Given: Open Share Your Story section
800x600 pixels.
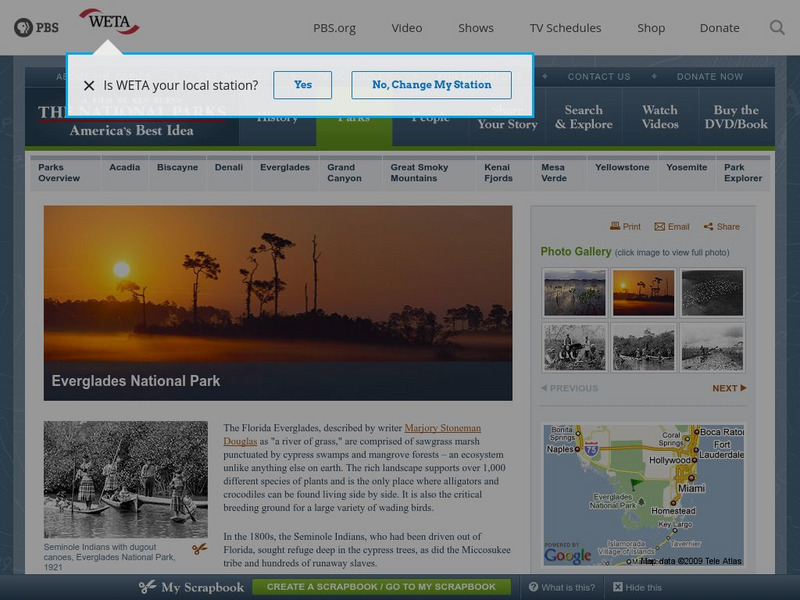Looking at the screenshot, I should (507, 120).
